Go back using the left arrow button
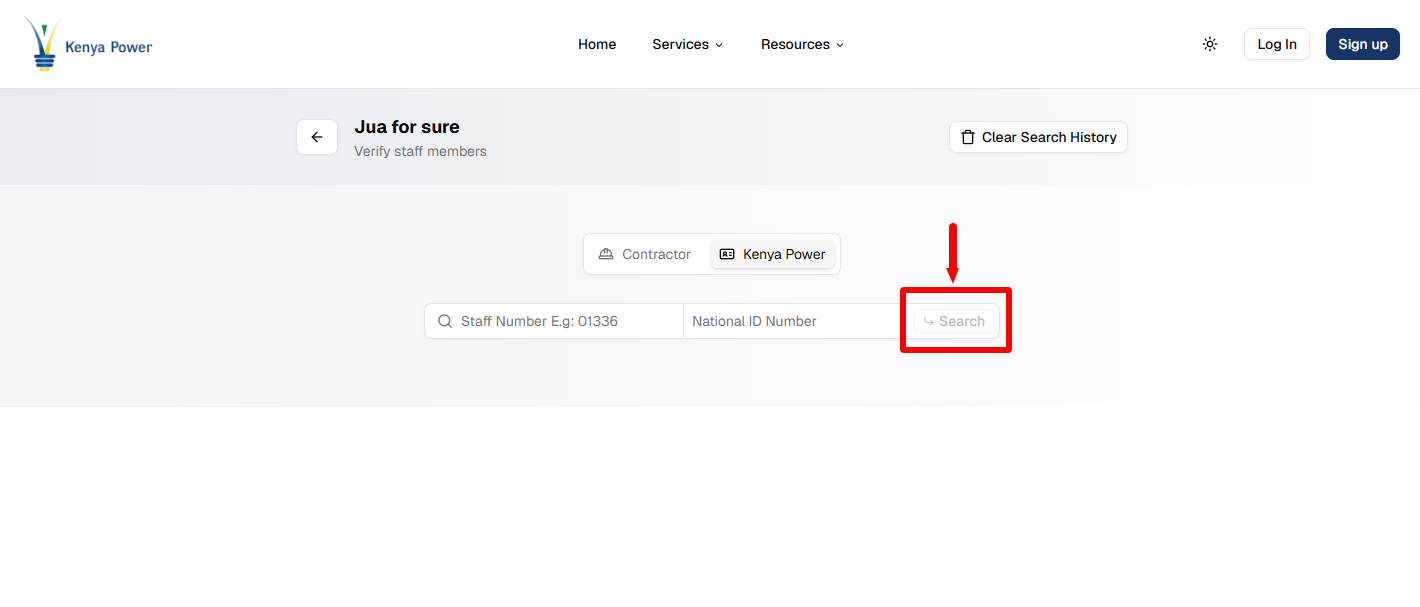The height and width of the screenshot is (607, 1420). click(x=317, y=137)
